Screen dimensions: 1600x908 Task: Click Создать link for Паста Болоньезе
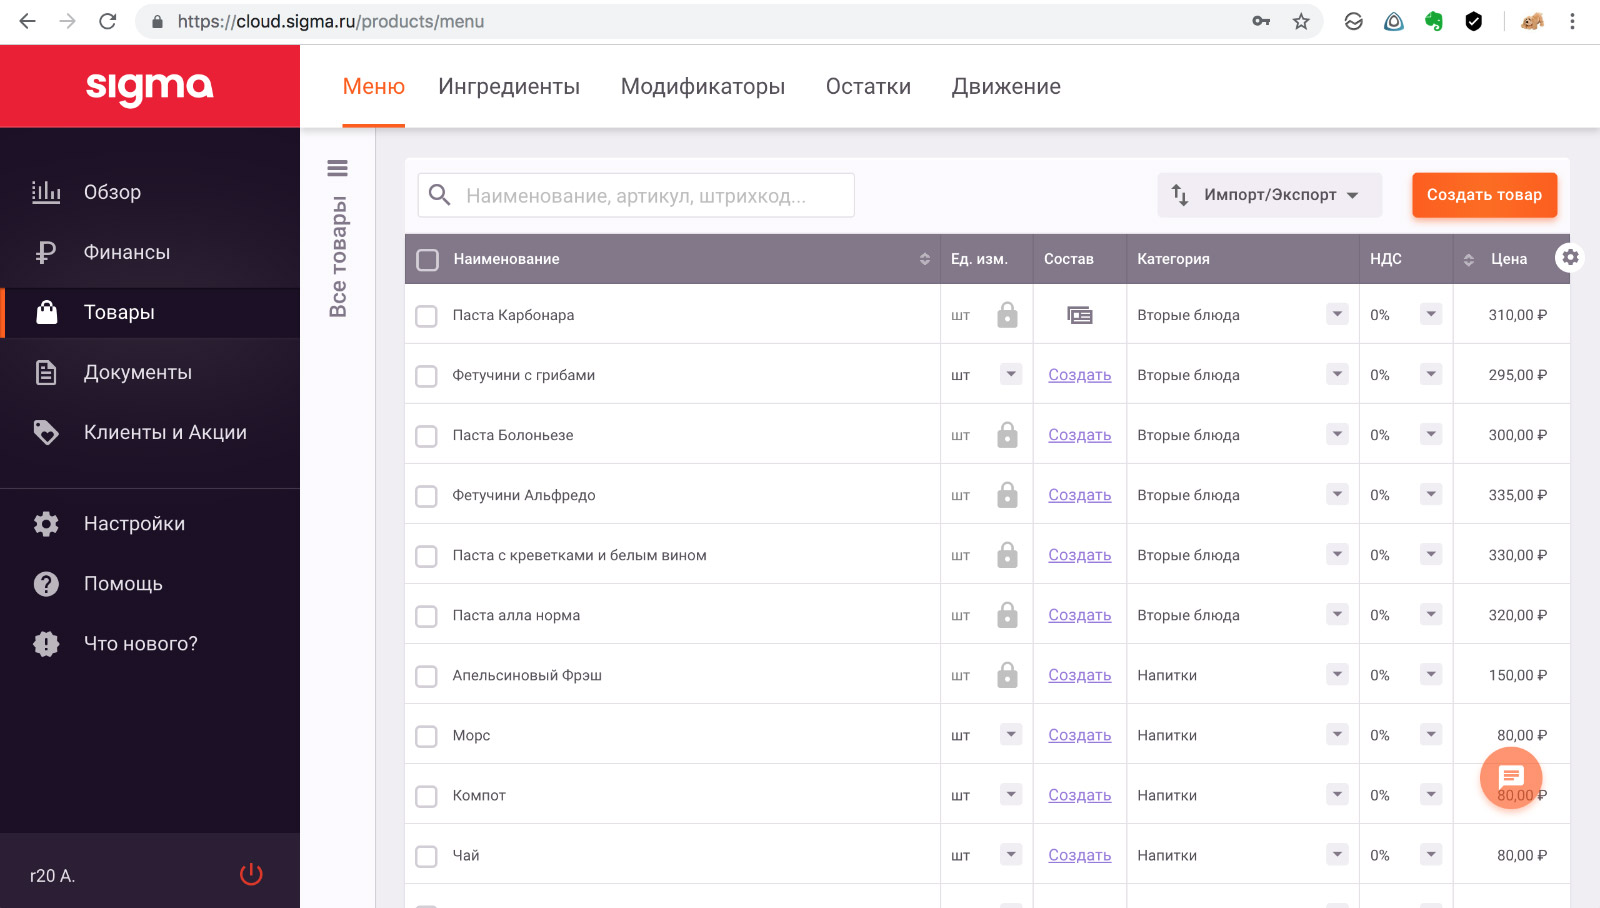(x=1079, y=435)
